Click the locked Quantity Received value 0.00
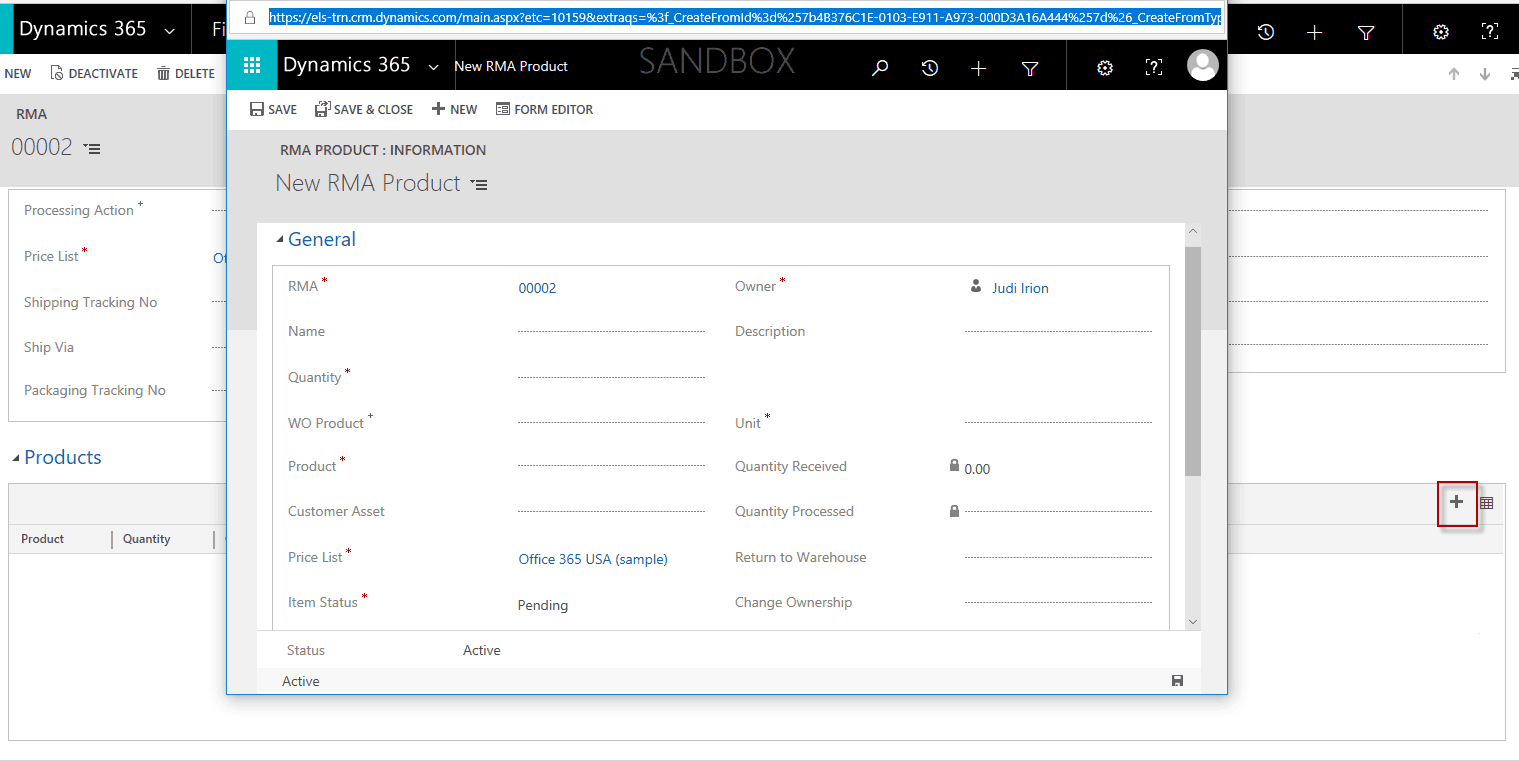This screenshot has height=761, width=1519. (977, 469)
